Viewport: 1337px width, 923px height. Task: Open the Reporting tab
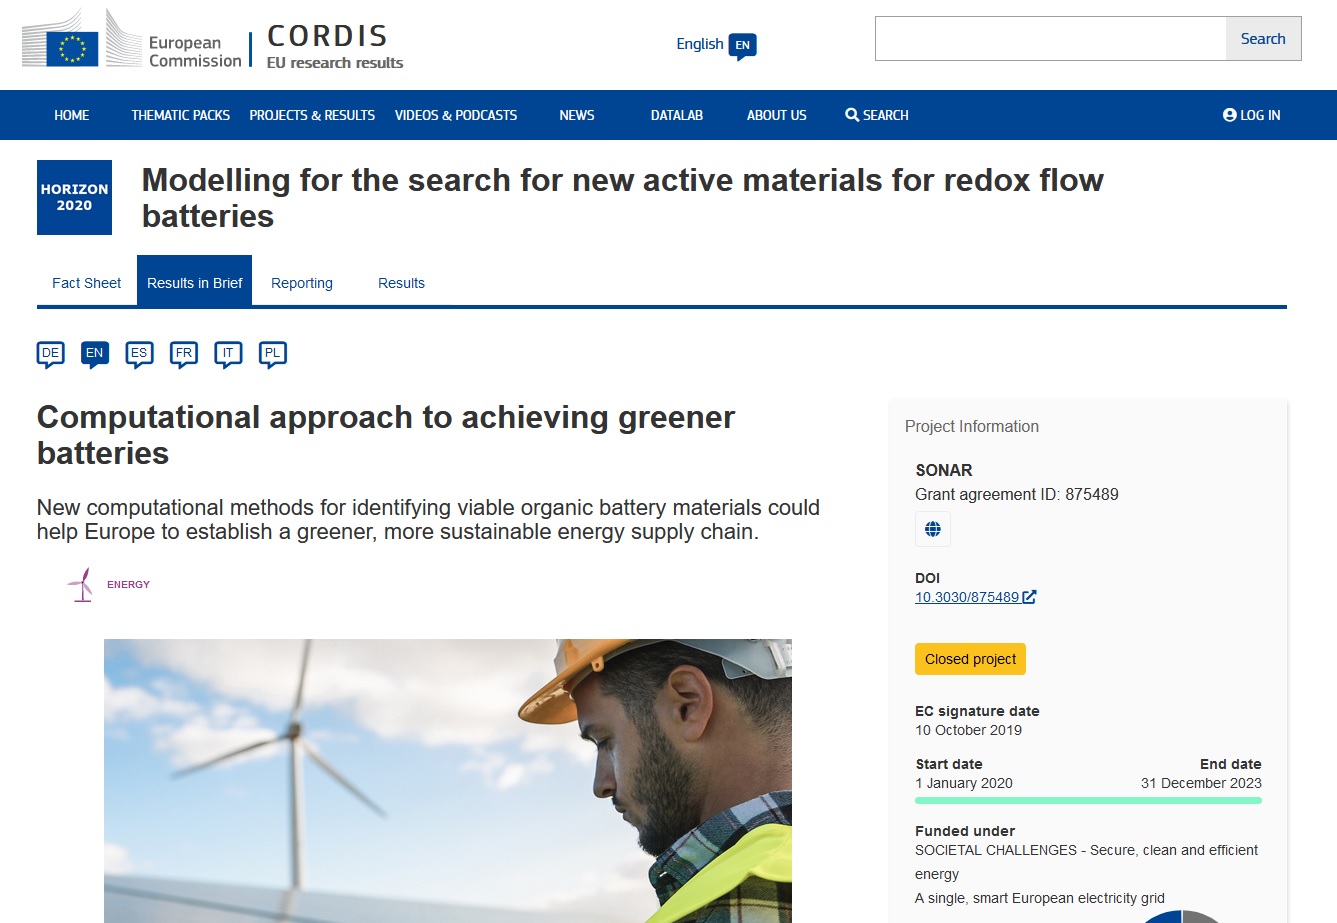(x=301, y=283)
